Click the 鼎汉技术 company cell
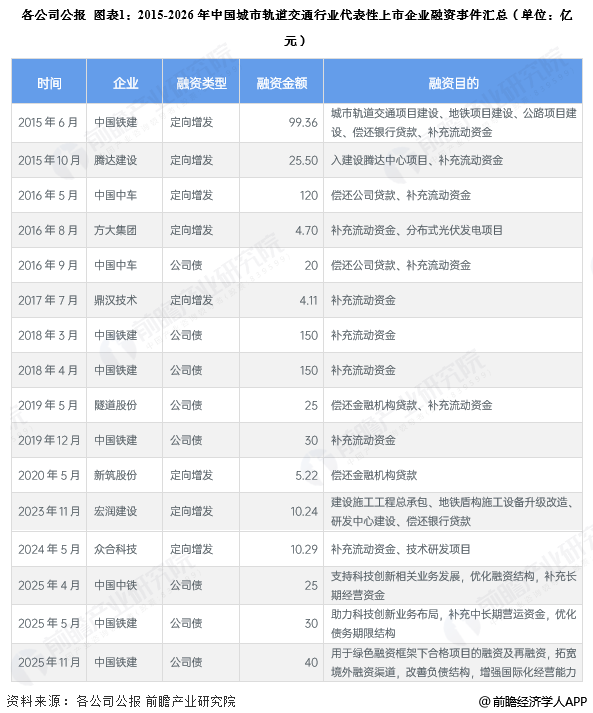 [x=125, y=300]
